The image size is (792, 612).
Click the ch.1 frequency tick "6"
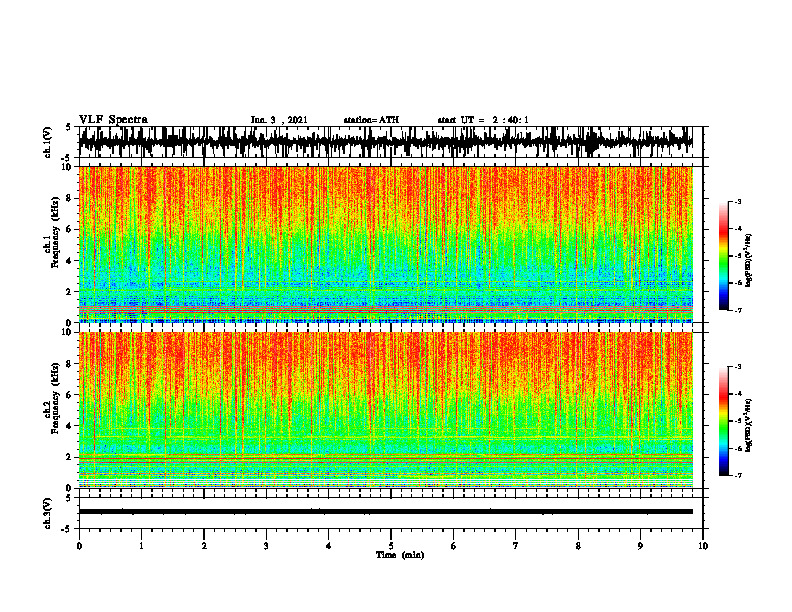[x=71, y=229]
